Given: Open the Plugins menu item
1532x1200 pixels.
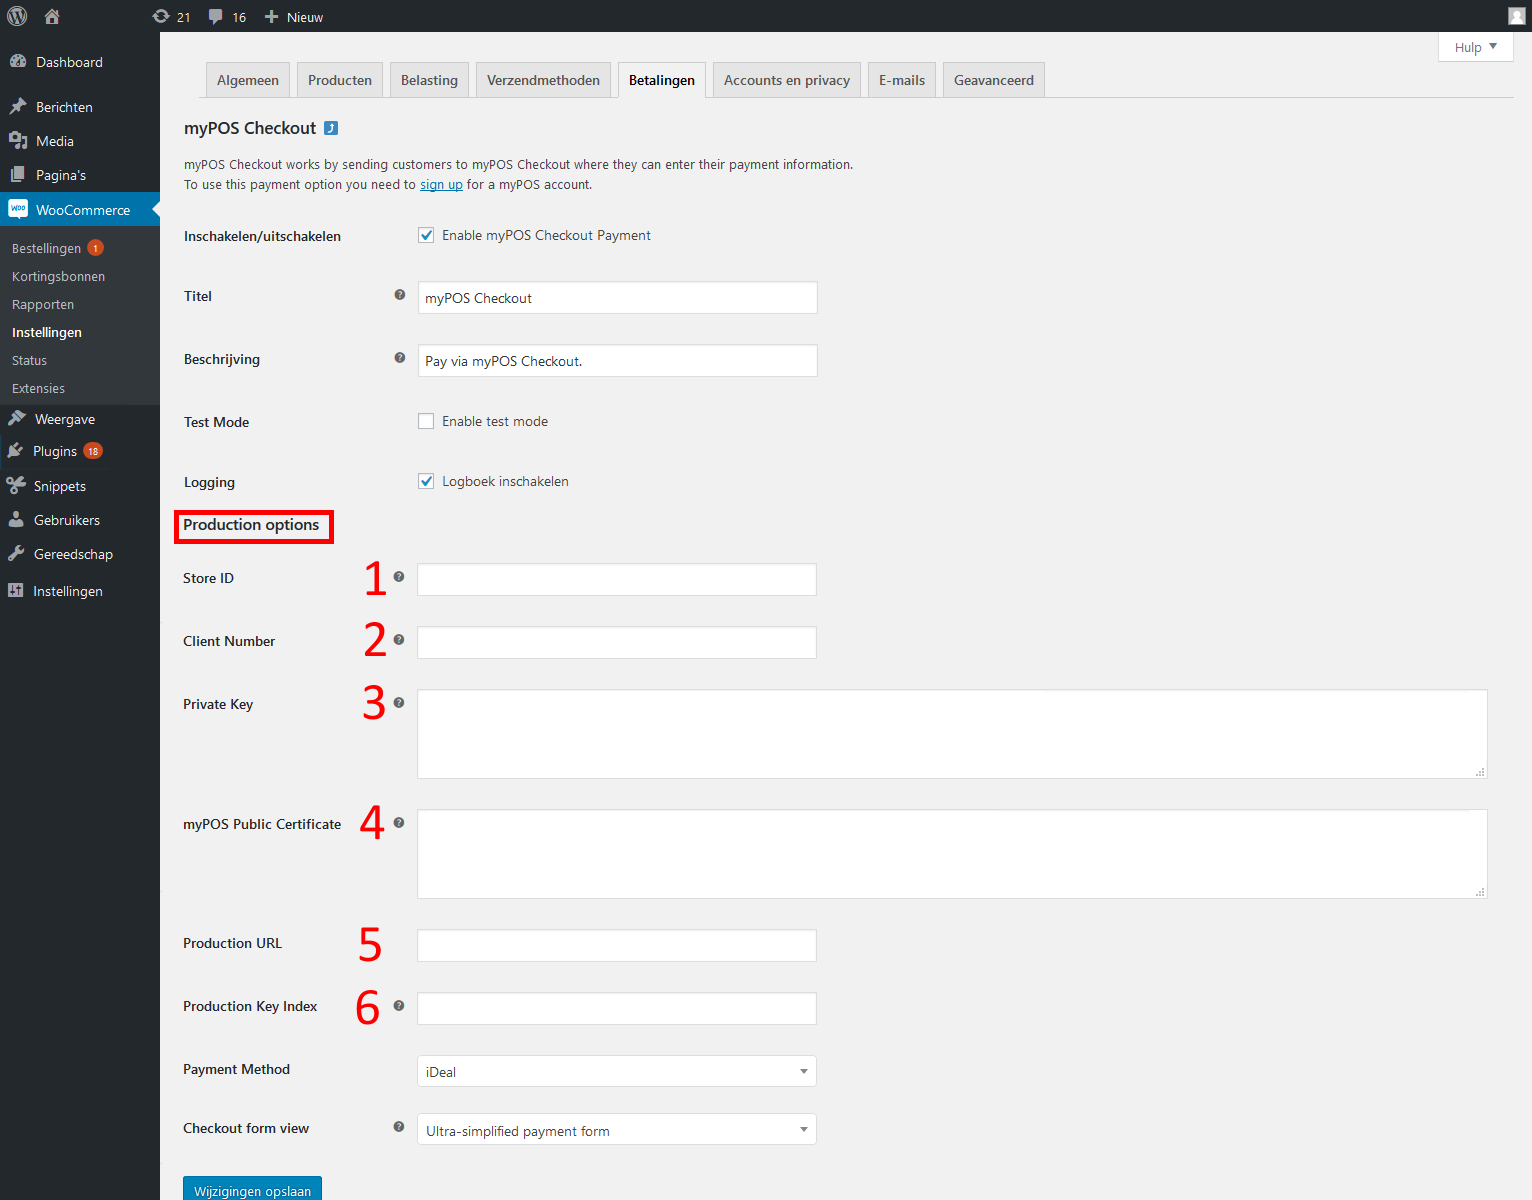Looking at the screenshot, I should pos(55,451).
